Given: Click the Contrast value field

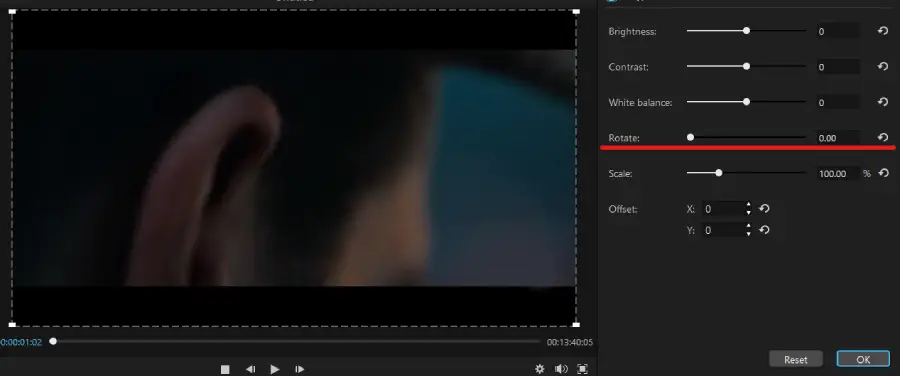Looking at the screenshot, I should (x=838, y=67).
